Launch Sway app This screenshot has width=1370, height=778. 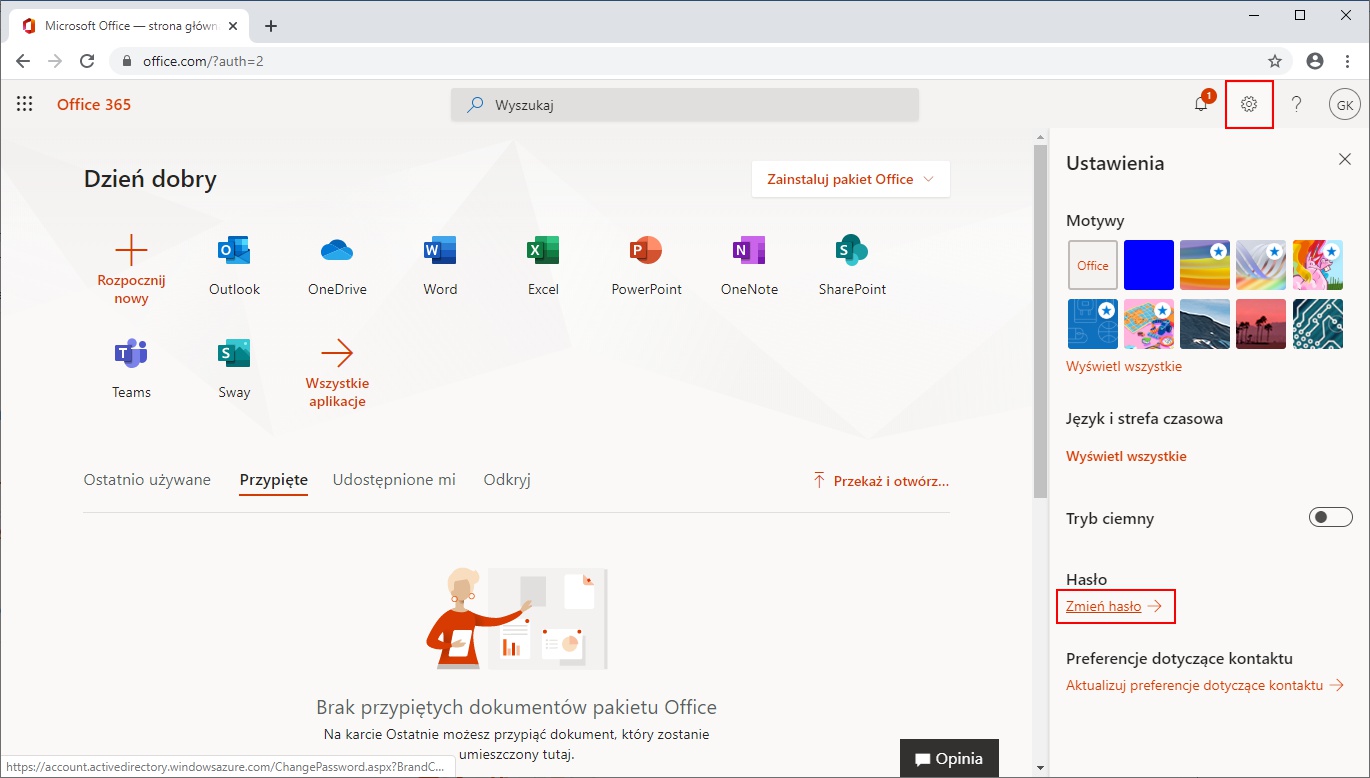click(x=234, y=369)
